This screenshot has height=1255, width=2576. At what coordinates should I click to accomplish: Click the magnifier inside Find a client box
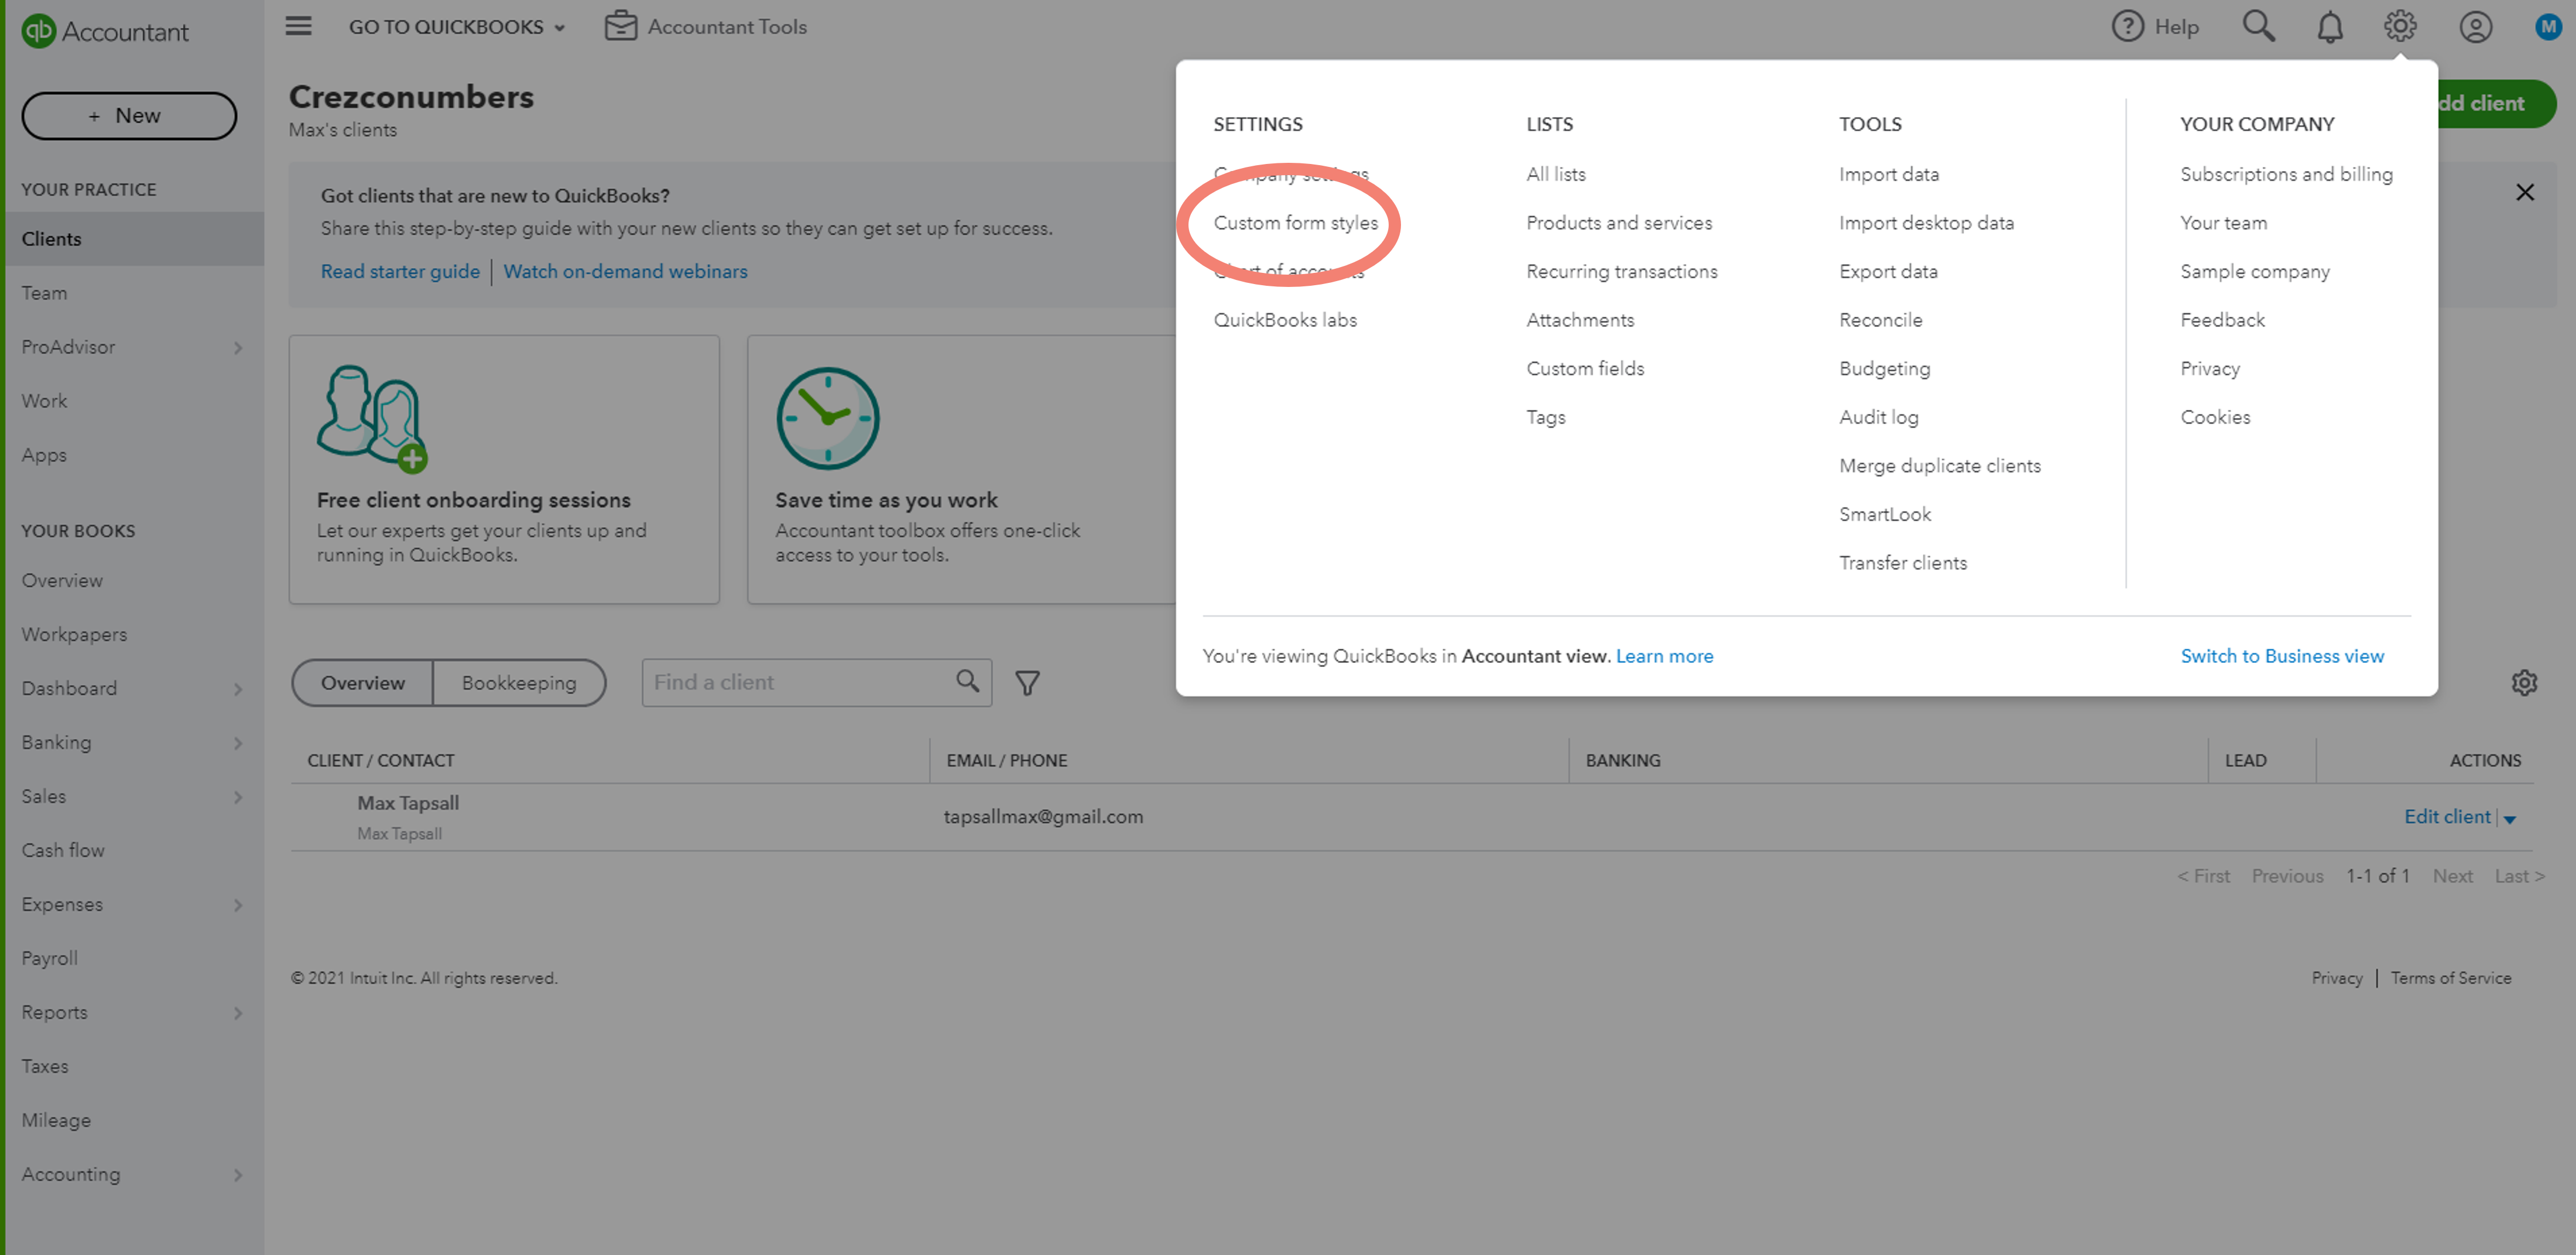tap(967, 681)
